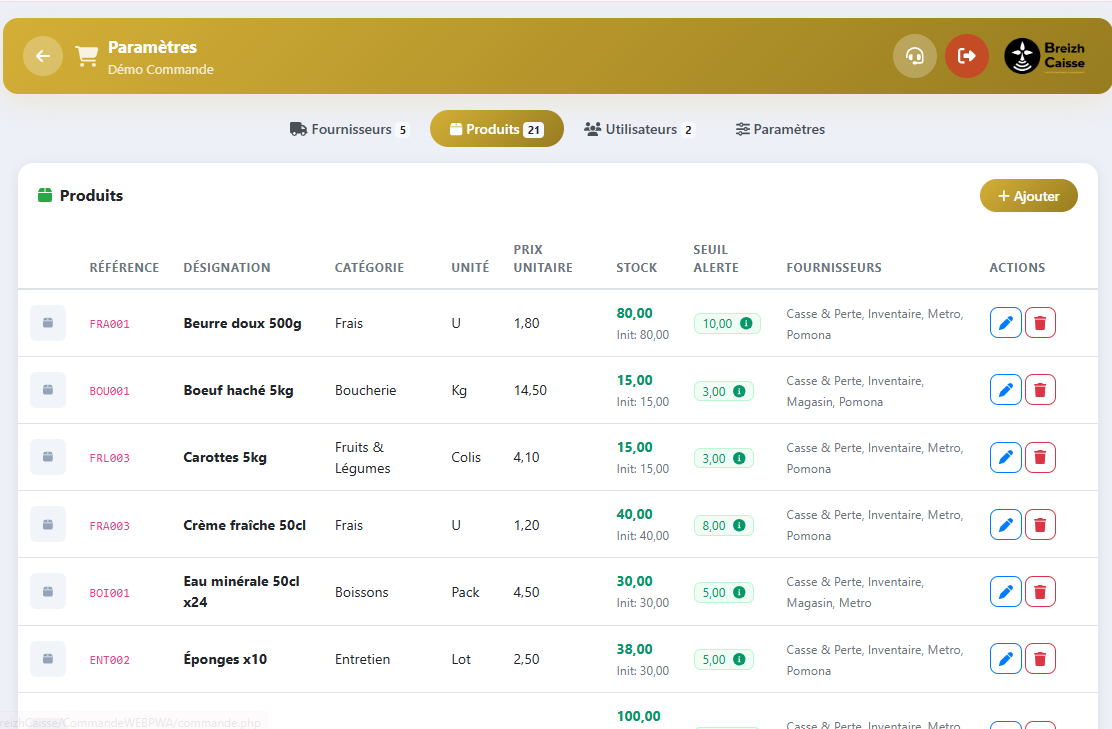
Task: Delete the Boeuf haché 5kg product
Action: [x=1040, y=390]
